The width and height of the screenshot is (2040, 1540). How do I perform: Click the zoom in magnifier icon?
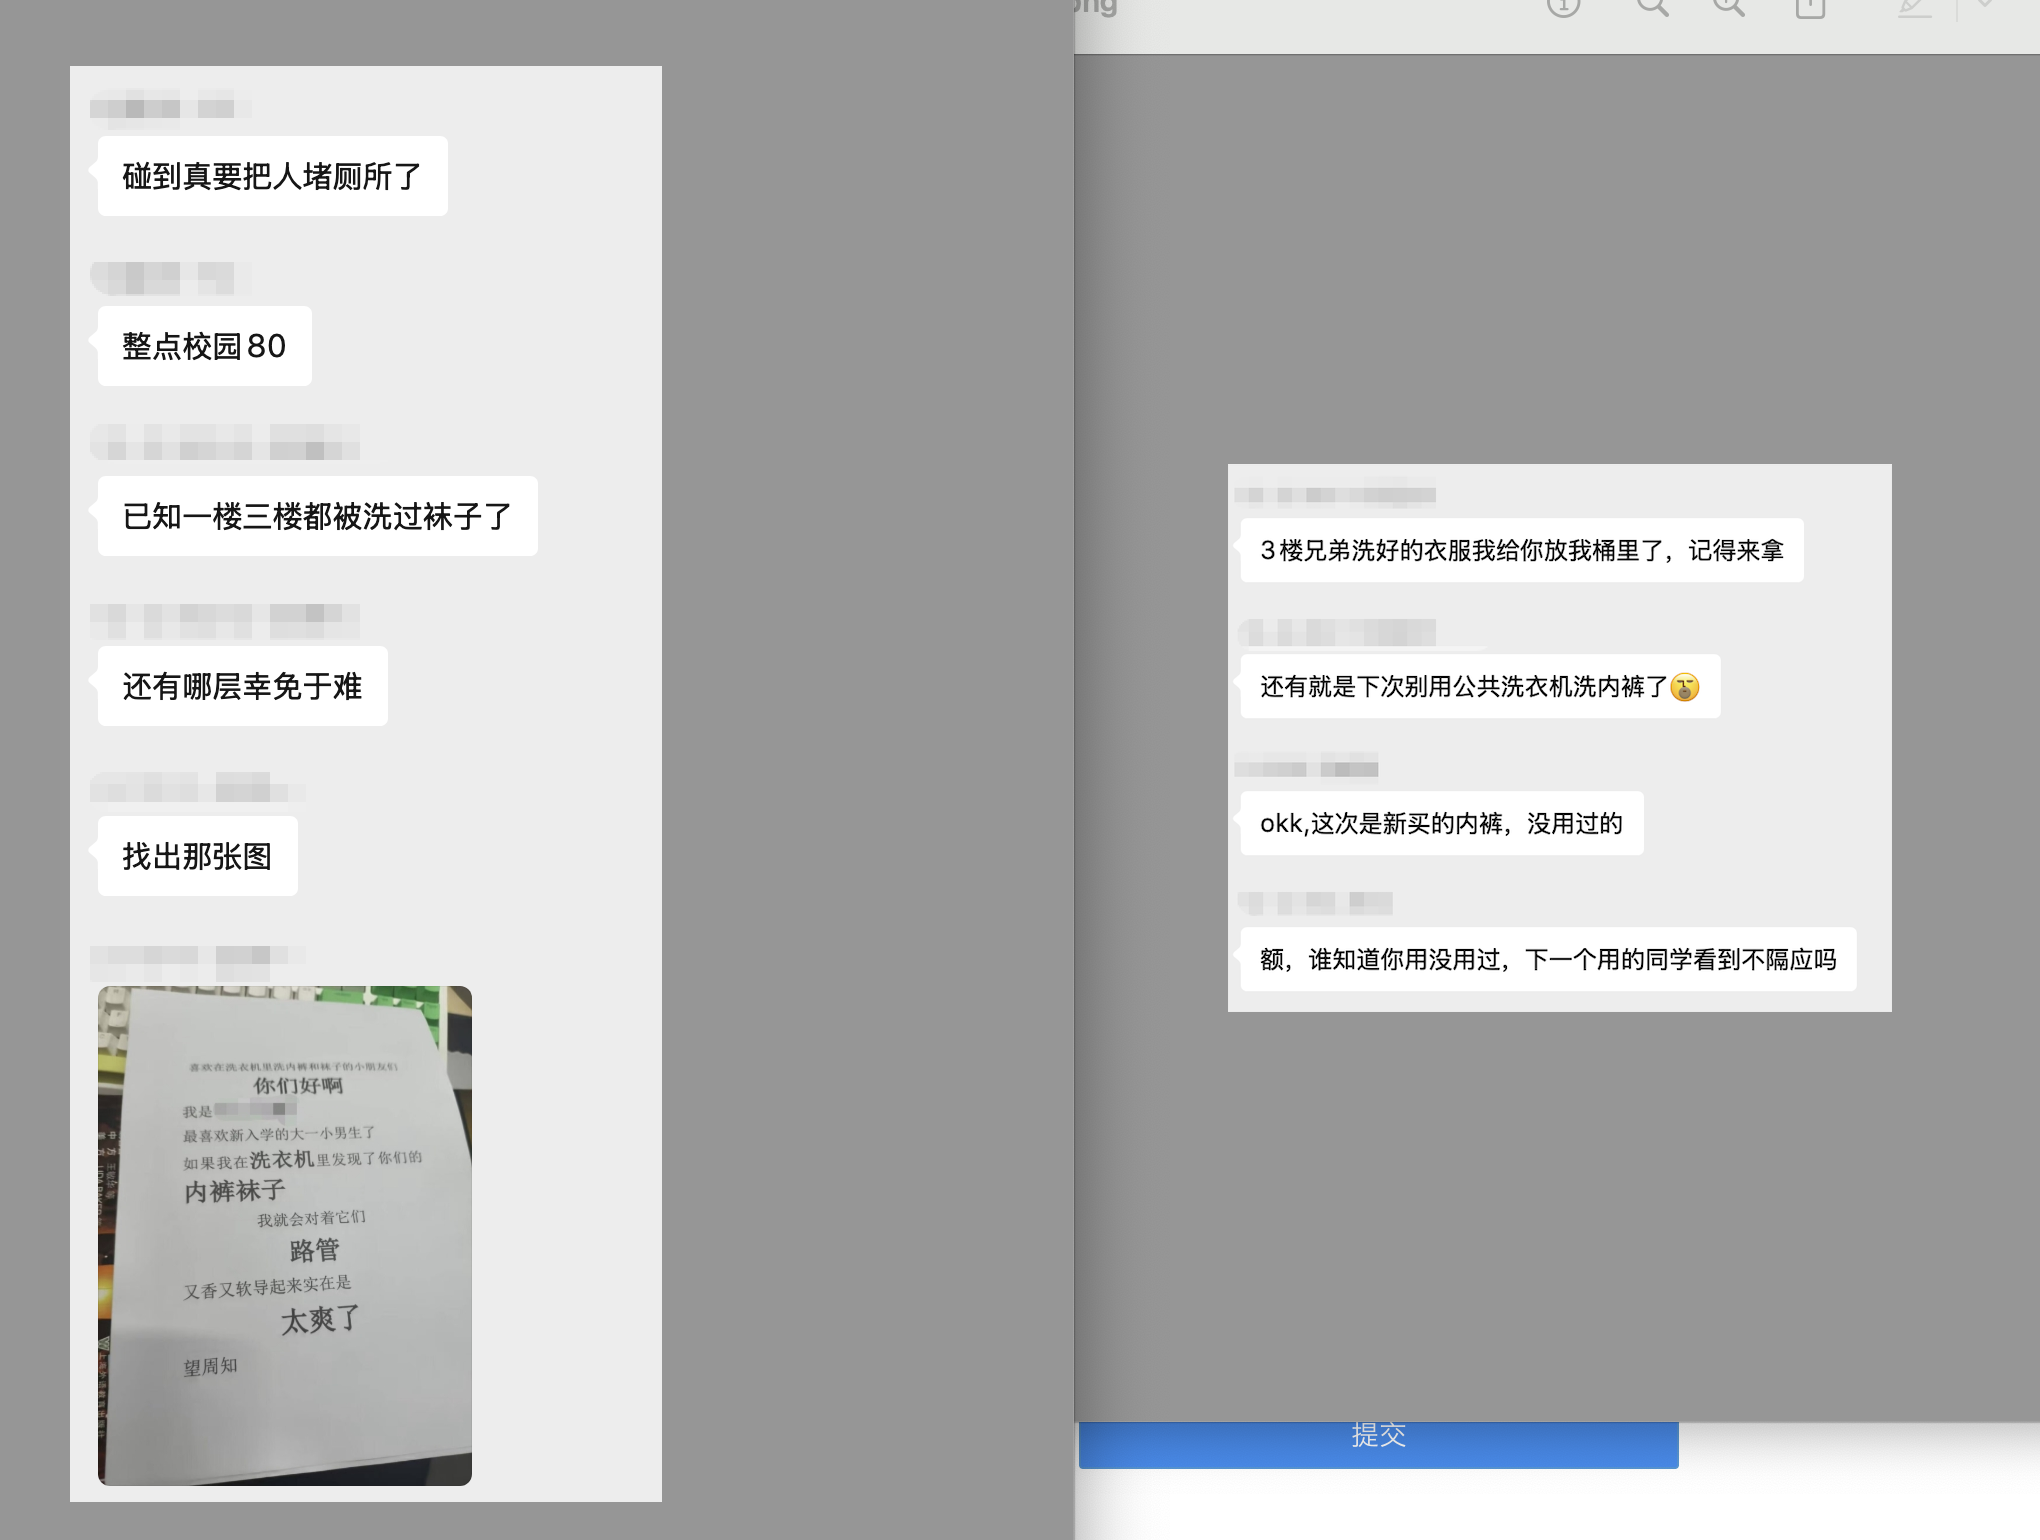[1729, 8]
